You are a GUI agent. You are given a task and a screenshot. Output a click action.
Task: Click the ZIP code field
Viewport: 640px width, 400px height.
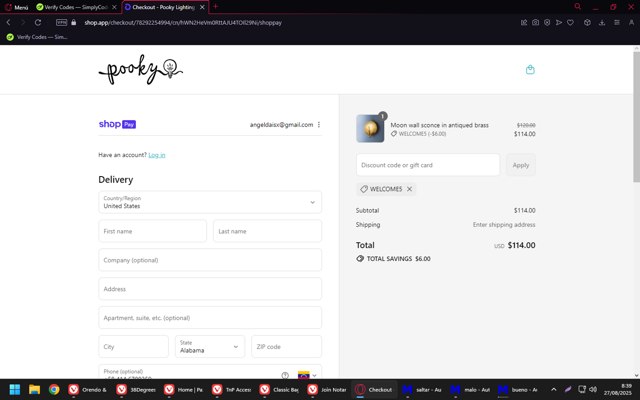[287, 347]
